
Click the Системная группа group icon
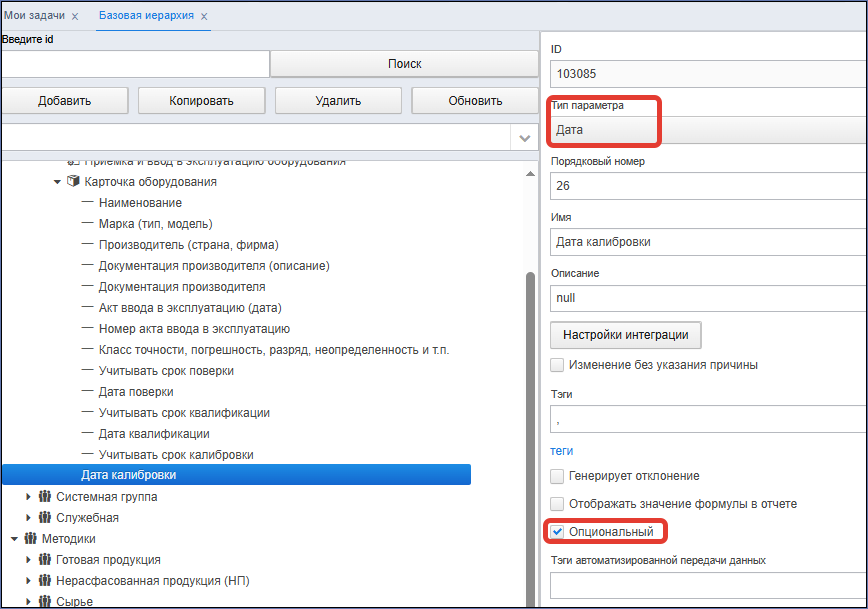[45, 496]
